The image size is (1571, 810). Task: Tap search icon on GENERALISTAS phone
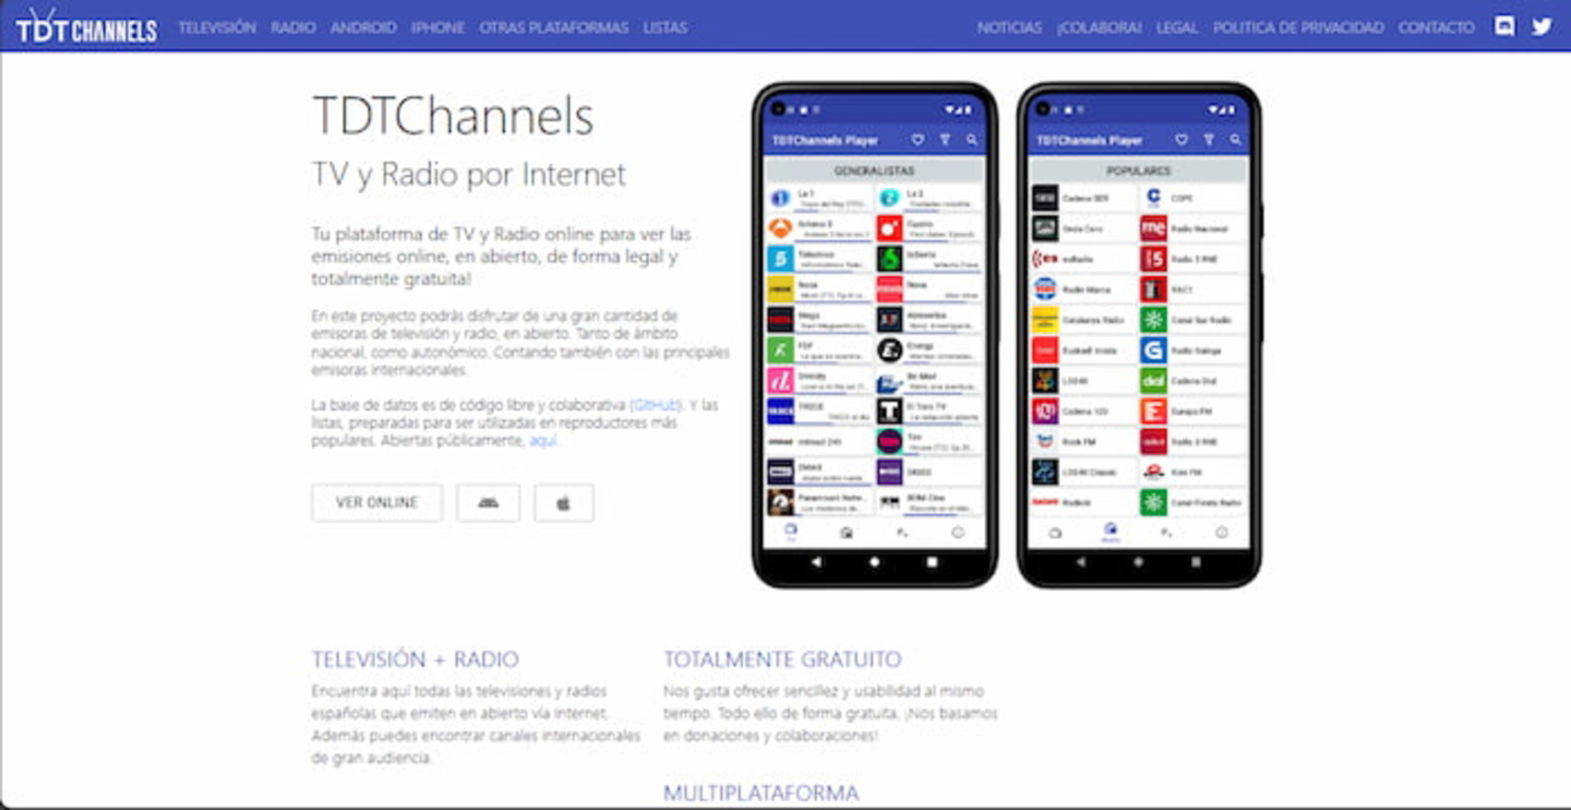tap(971, 140)
